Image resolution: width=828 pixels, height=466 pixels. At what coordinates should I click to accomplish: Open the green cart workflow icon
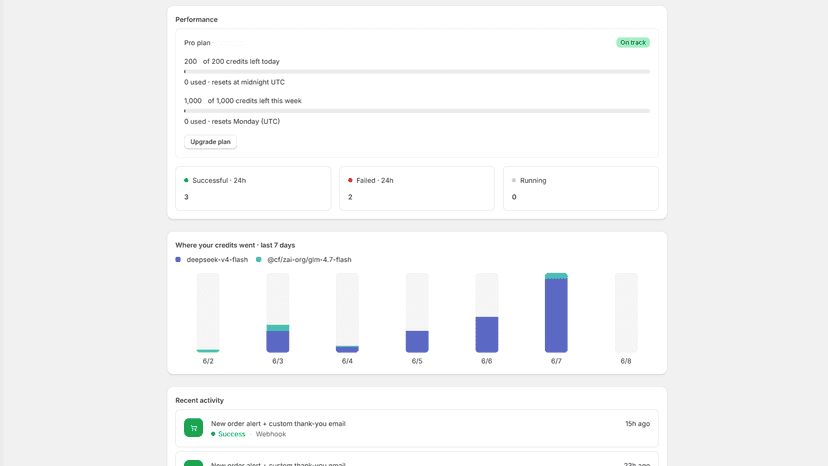(193, 427)
